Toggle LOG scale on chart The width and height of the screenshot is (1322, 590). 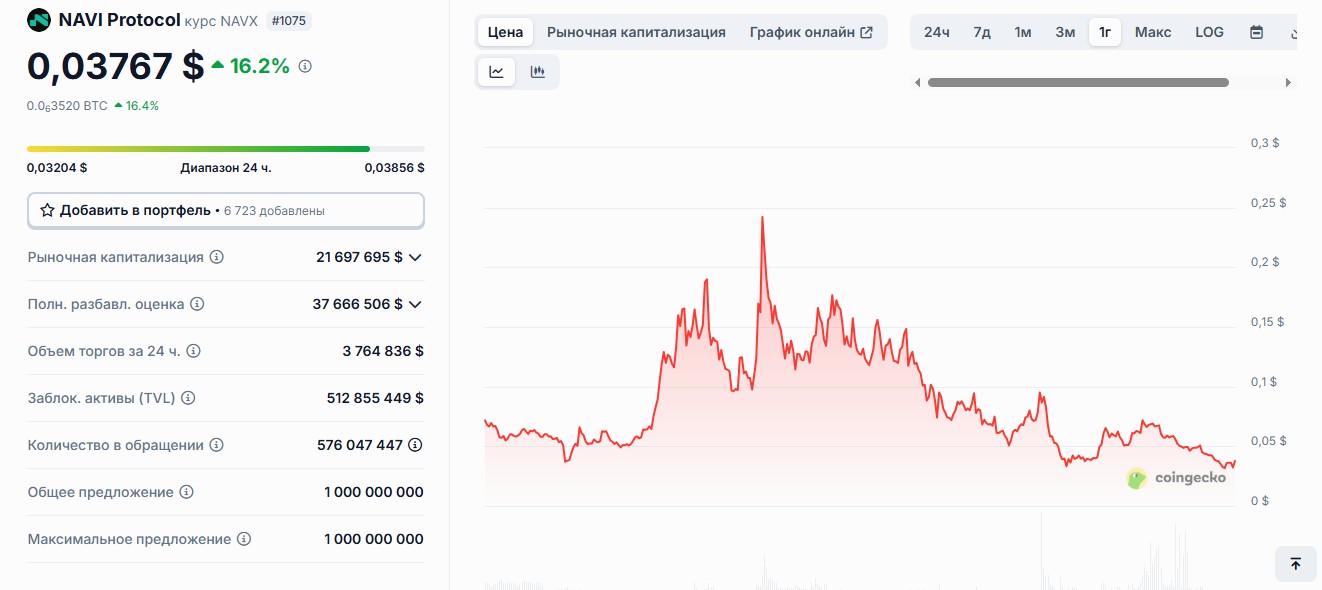[1209, 32]
